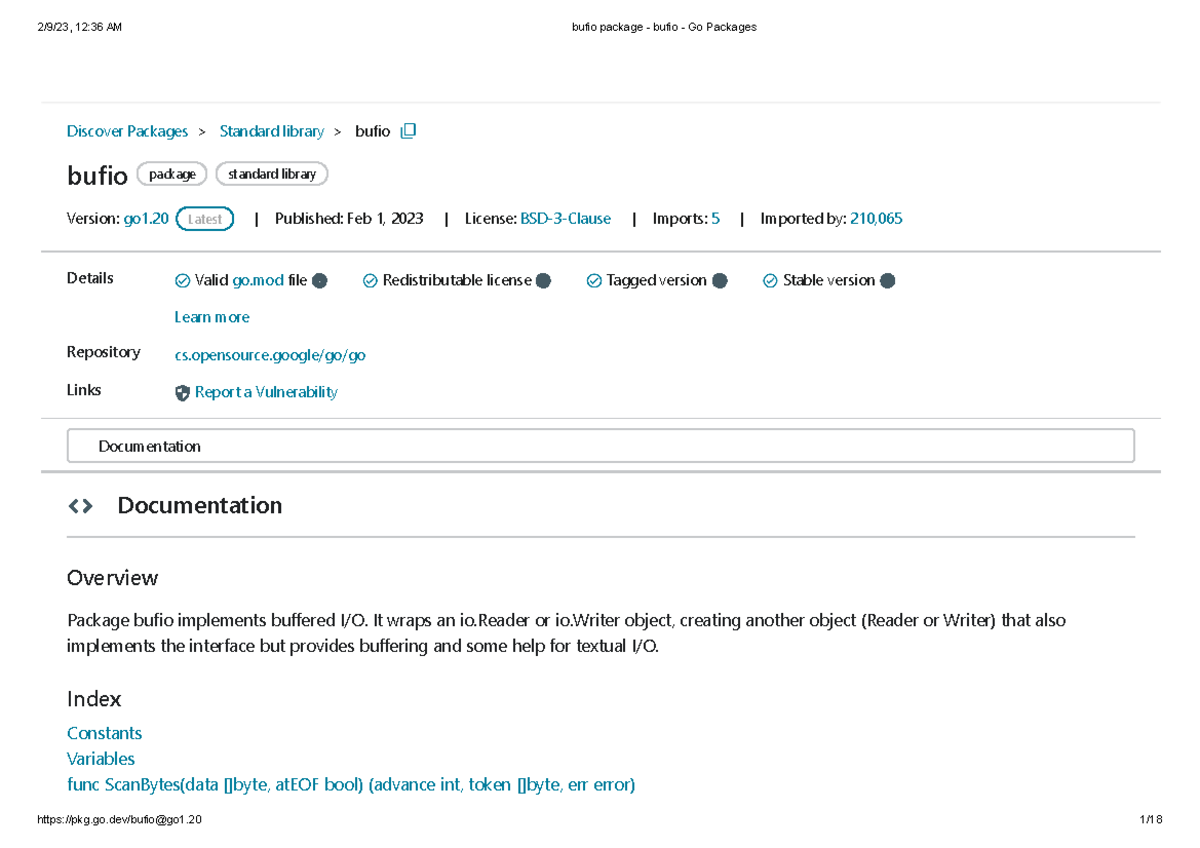Screen dimensions: 1200x848
Task: Open the BSD-3-Clause license page
Action: [565, 218]
